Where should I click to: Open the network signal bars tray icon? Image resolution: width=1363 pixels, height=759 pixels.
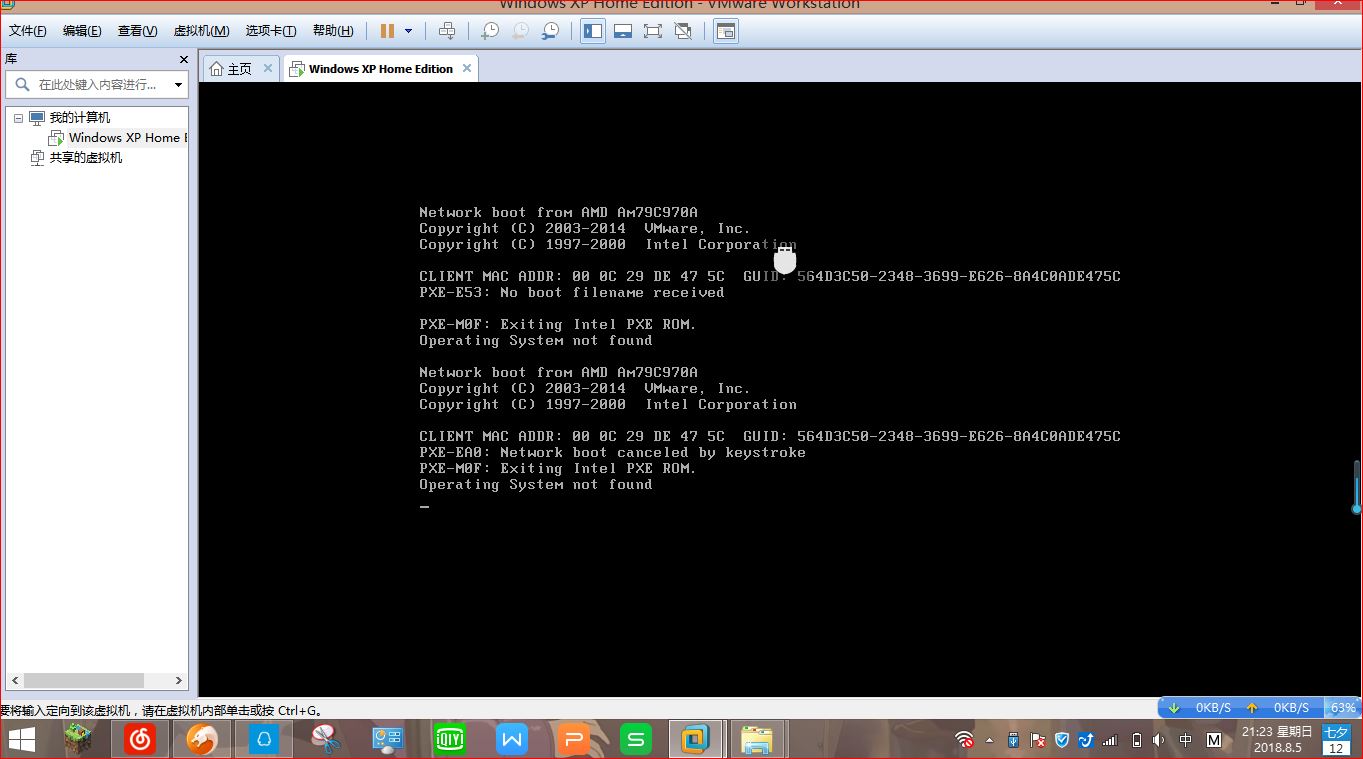[x=1110, y=740]
